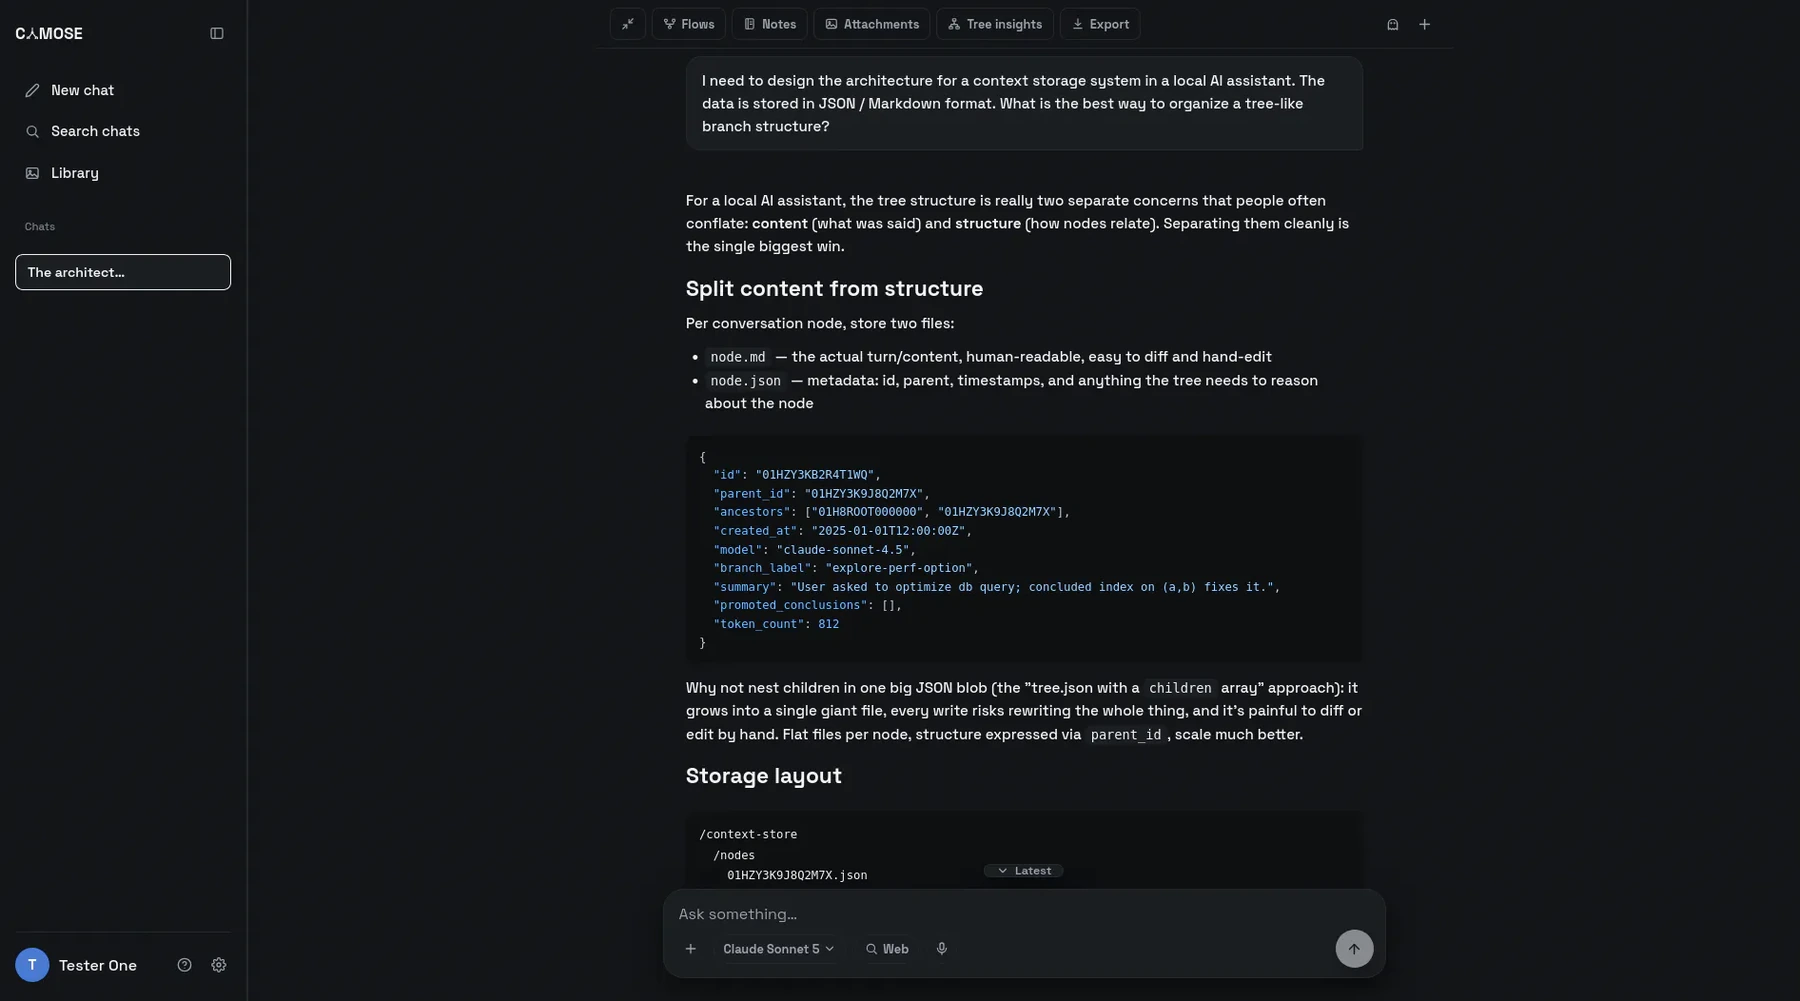This screenshot has width=1800, height=1001.
Task: Select The architect... chat entry
Action: 123,272
